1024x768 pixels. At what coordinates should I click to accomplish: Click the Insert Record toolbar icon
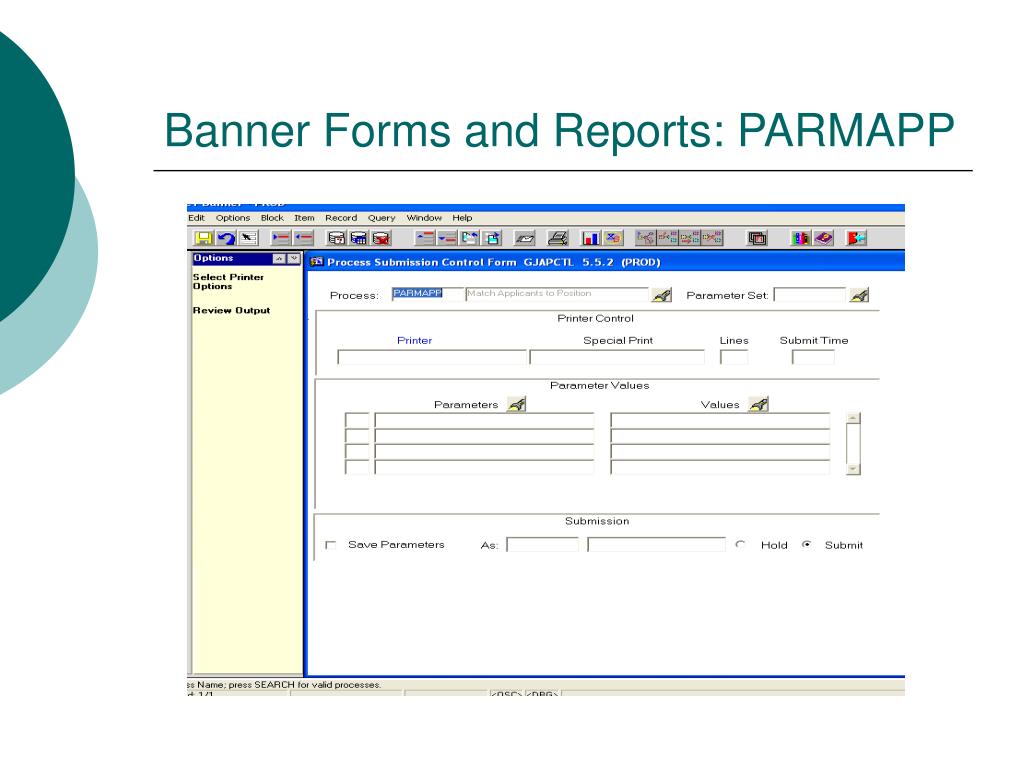coord(281,238)
